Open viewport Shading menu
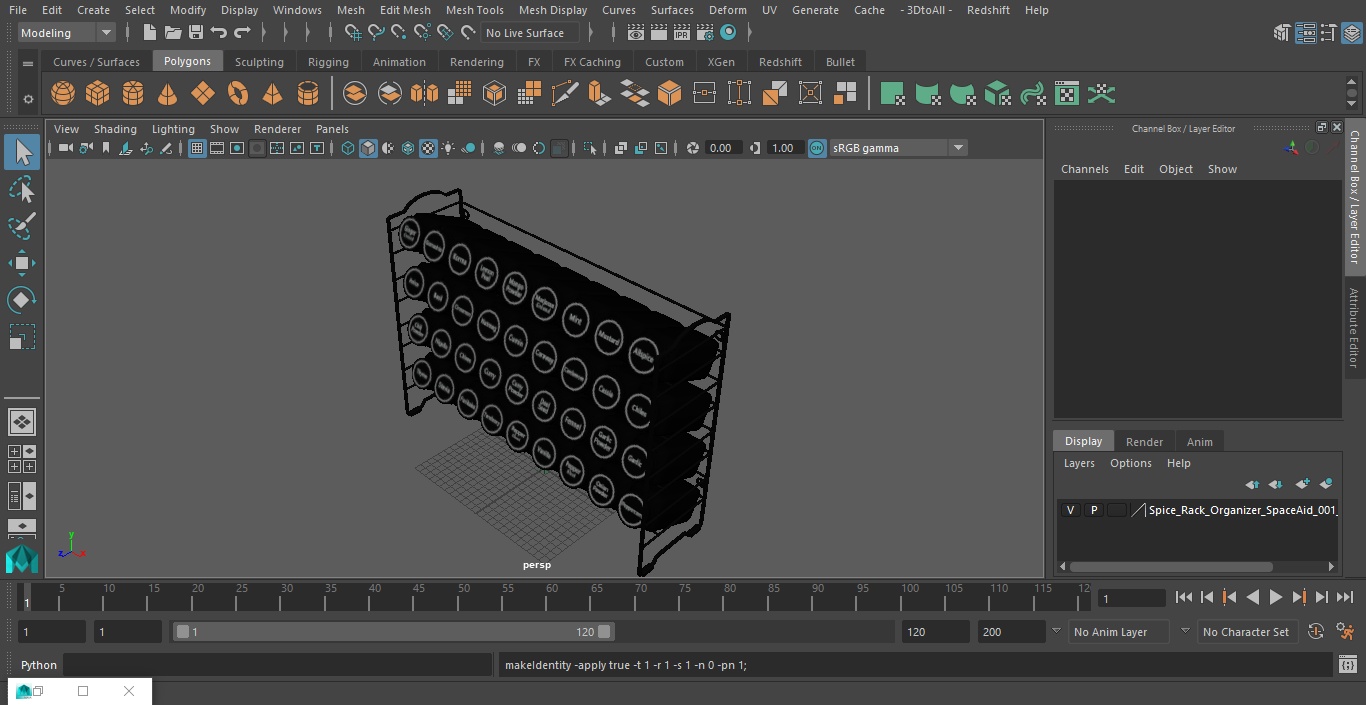The height and width of the screenshot is (705, 1366). 115,129
